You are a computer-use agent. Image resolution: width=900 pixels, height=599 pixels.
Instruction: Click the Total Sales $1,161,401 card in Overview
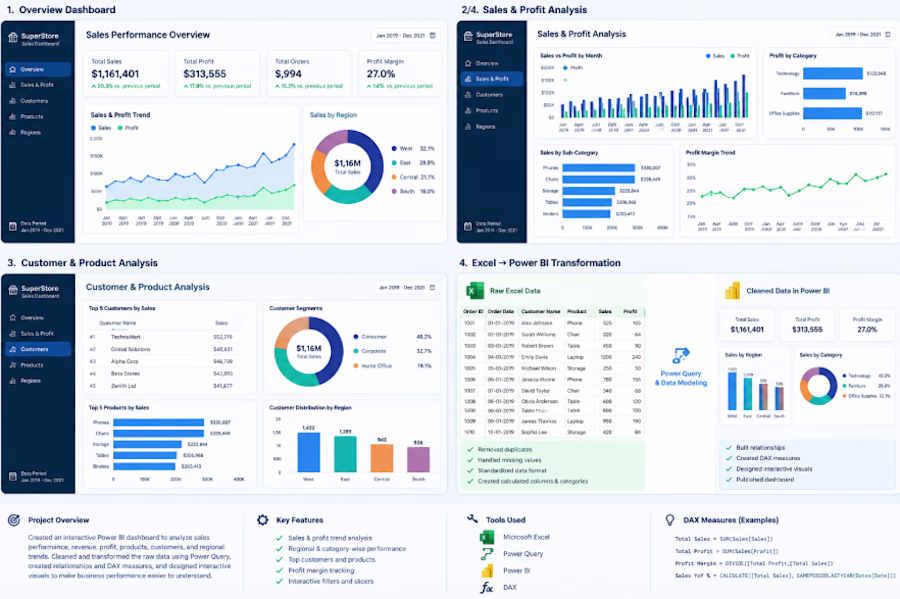point(126,73)
